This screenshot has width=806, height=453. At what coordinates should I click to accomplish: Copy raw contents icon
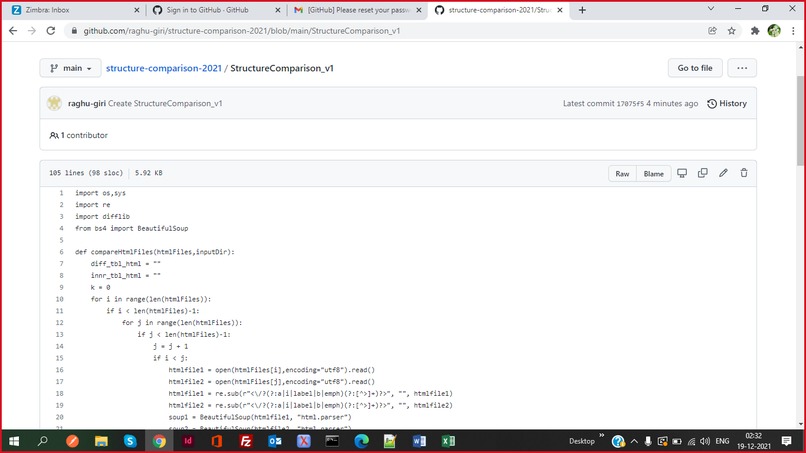click(703, 173)
